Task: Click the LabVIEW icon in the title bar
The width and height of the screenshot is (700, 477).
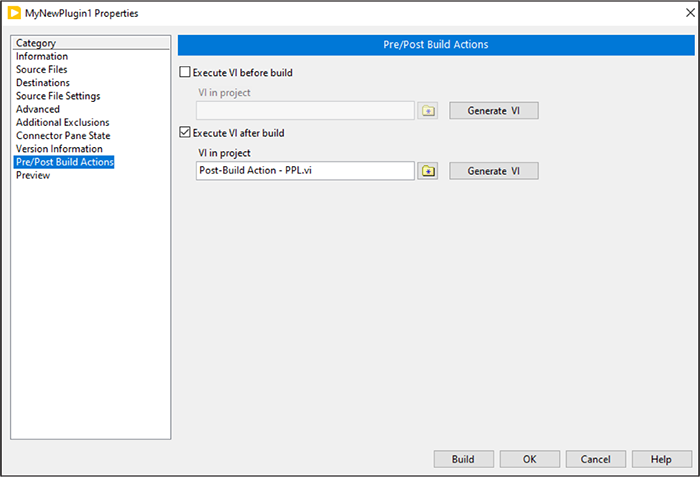Action: click(14, 13)
